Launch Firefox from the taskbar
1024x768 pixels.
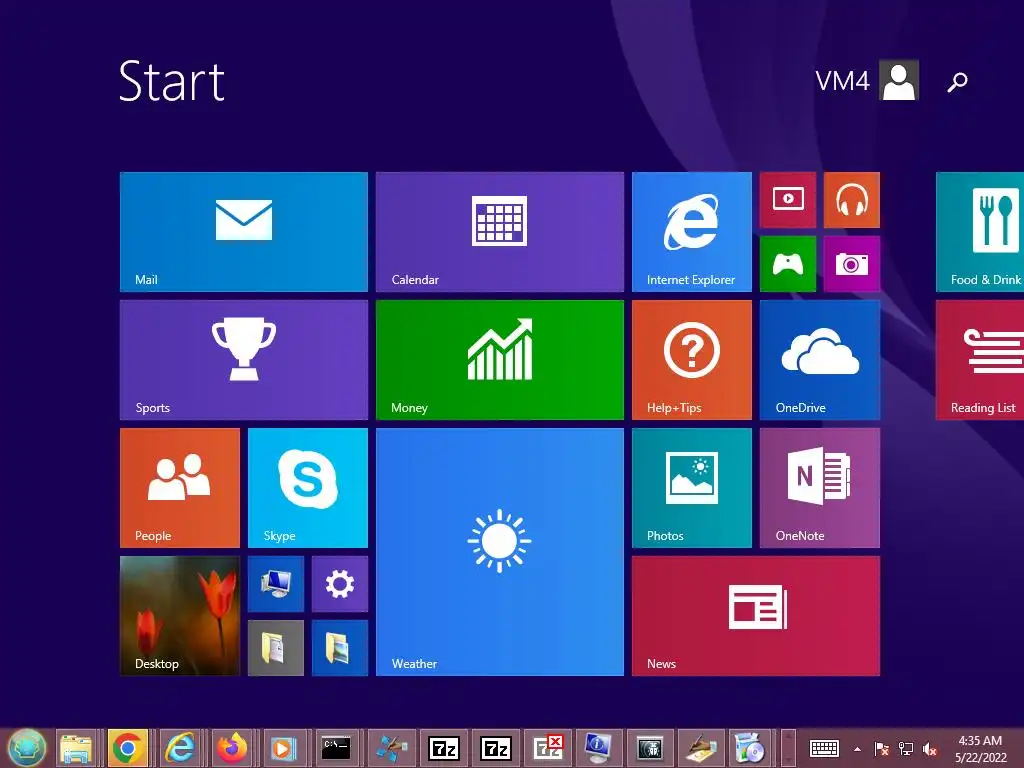point(232,748)
